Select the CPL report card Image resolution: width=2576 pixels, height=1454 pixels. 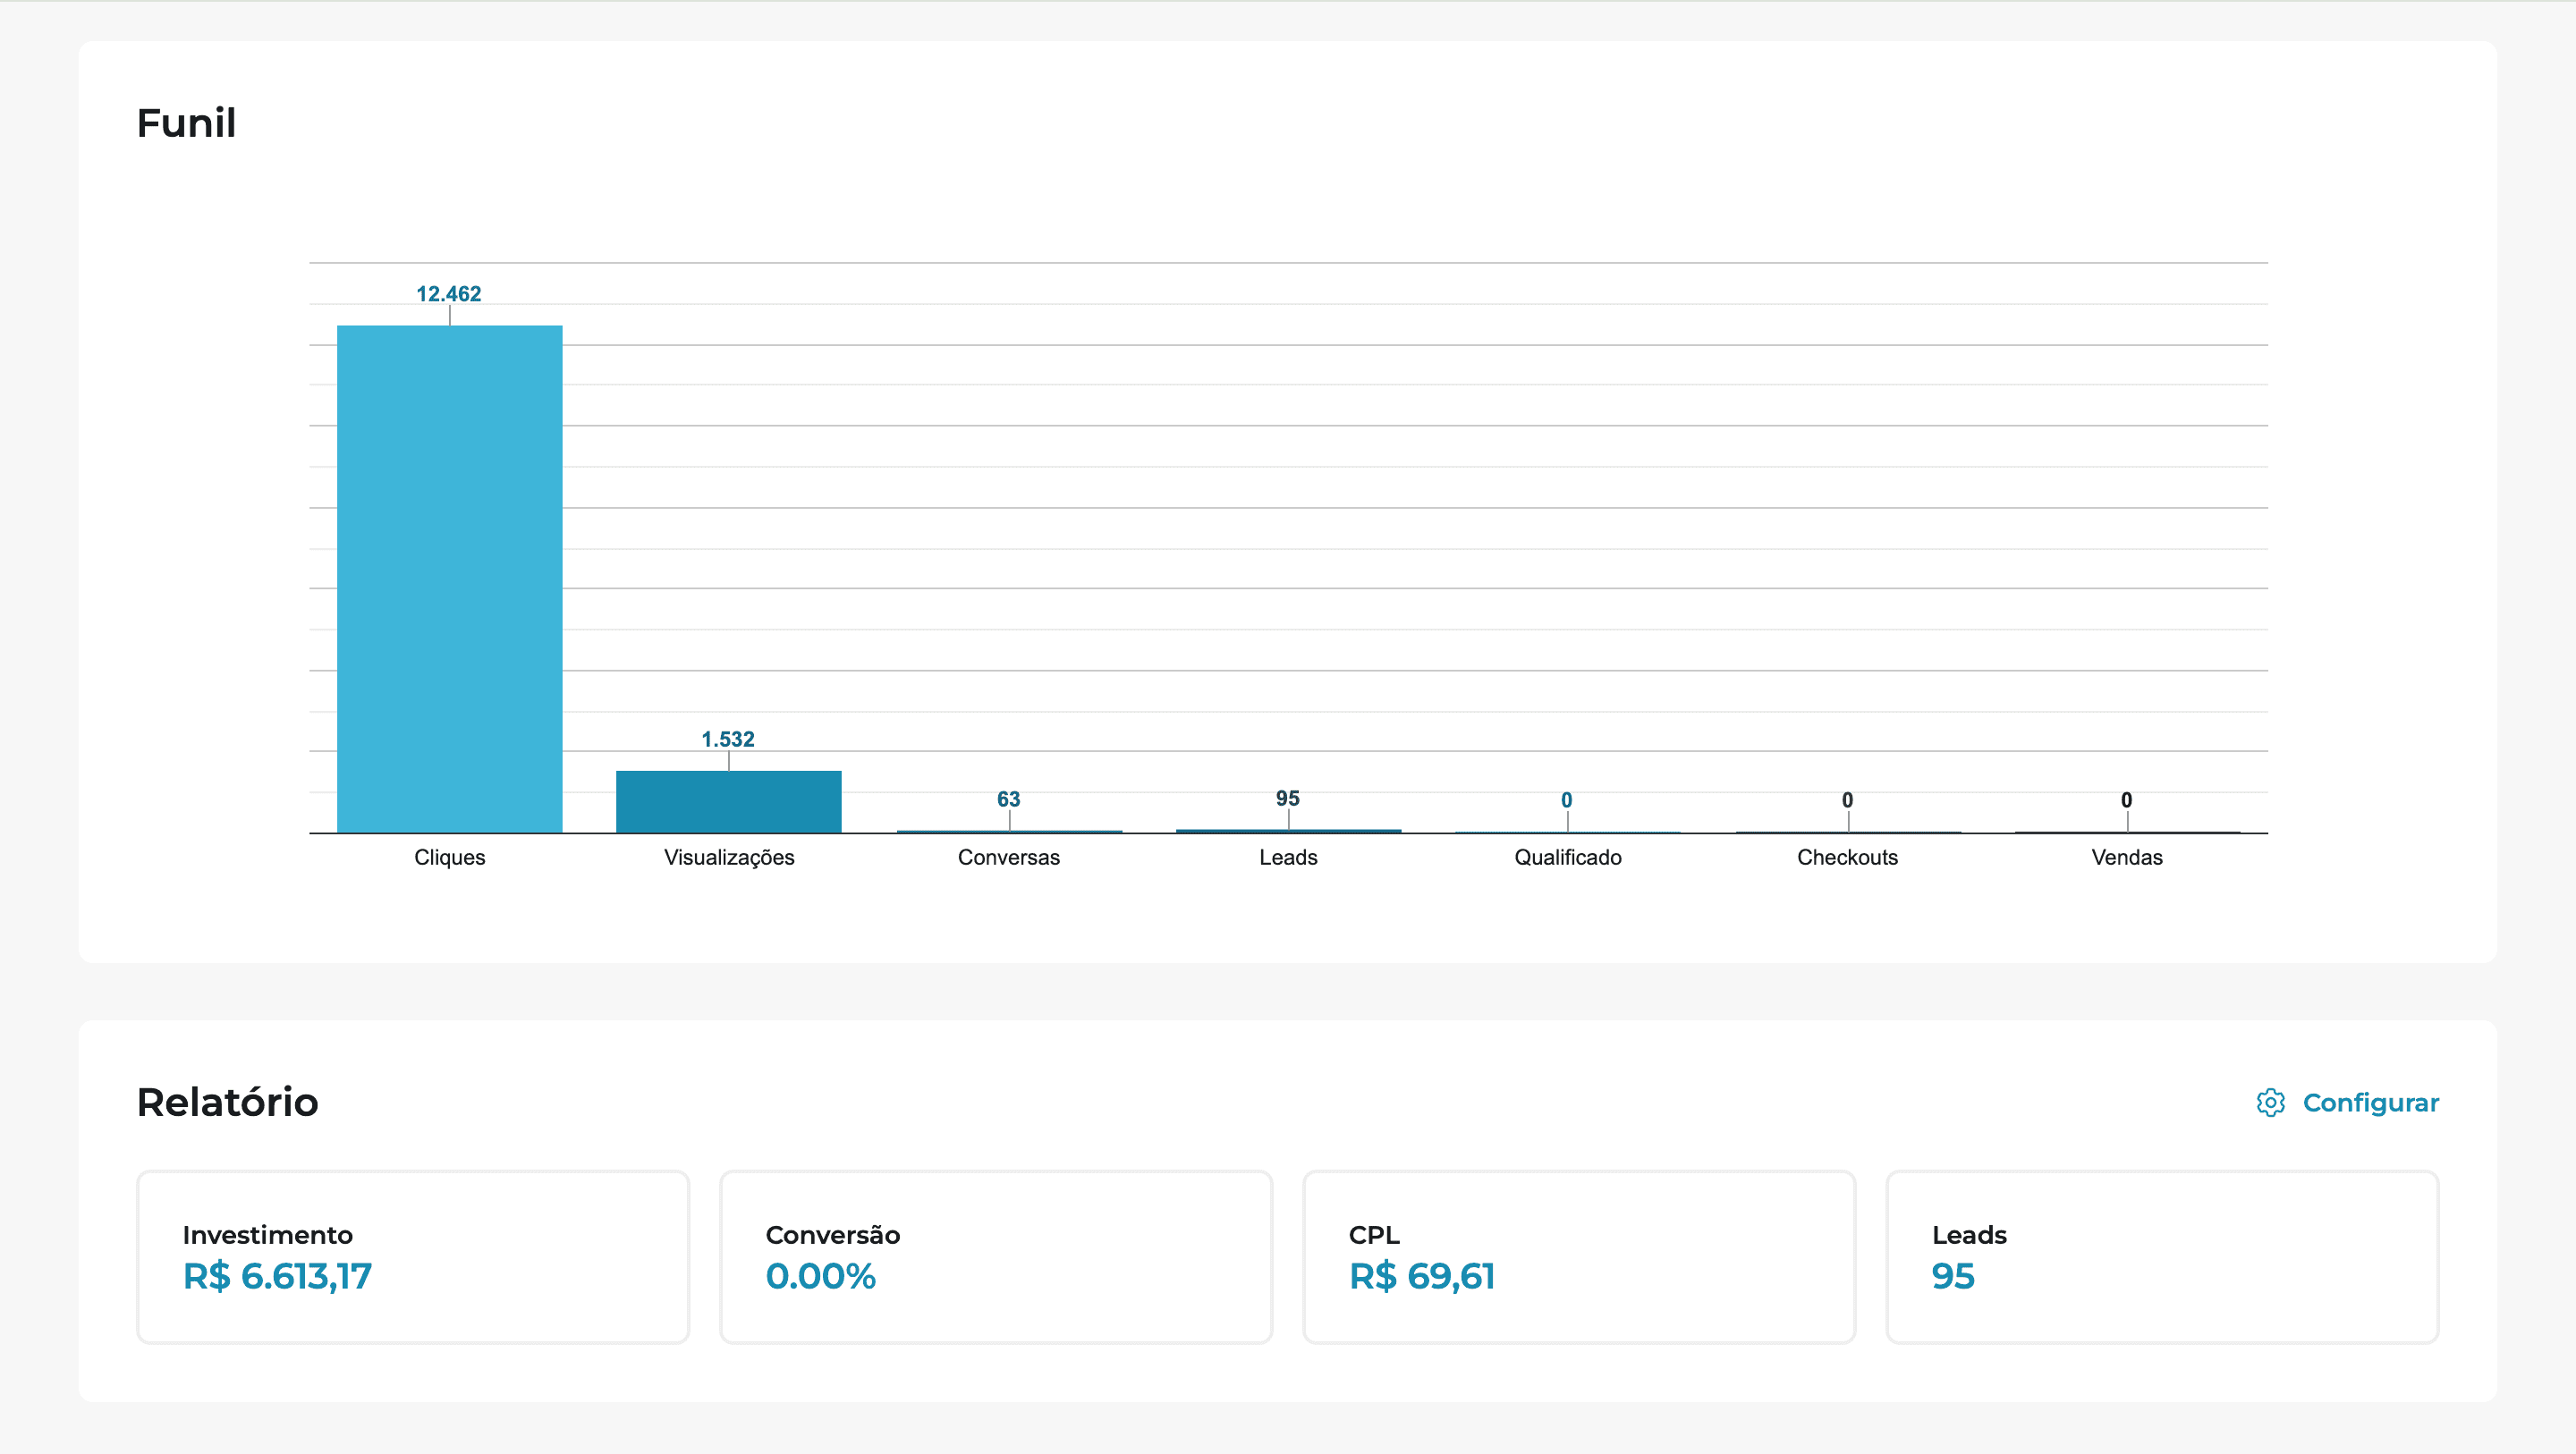point(1578,1256)
